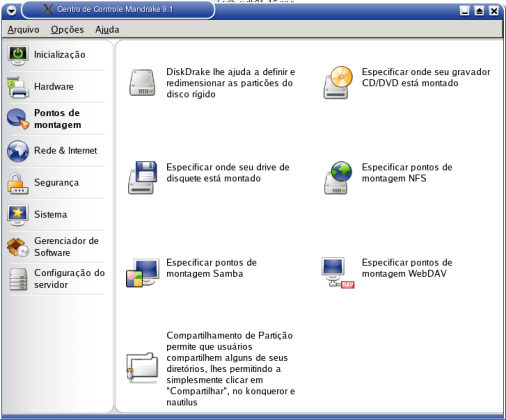Click the Compartilhamento de Partição description text
The width and height of the screenshot is (506, 420).
pos(231,369)
